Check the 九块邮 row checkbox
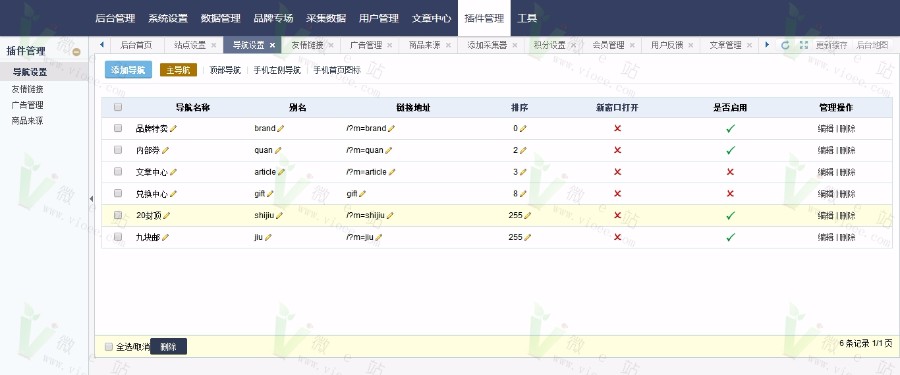 (x=118, y=237)
